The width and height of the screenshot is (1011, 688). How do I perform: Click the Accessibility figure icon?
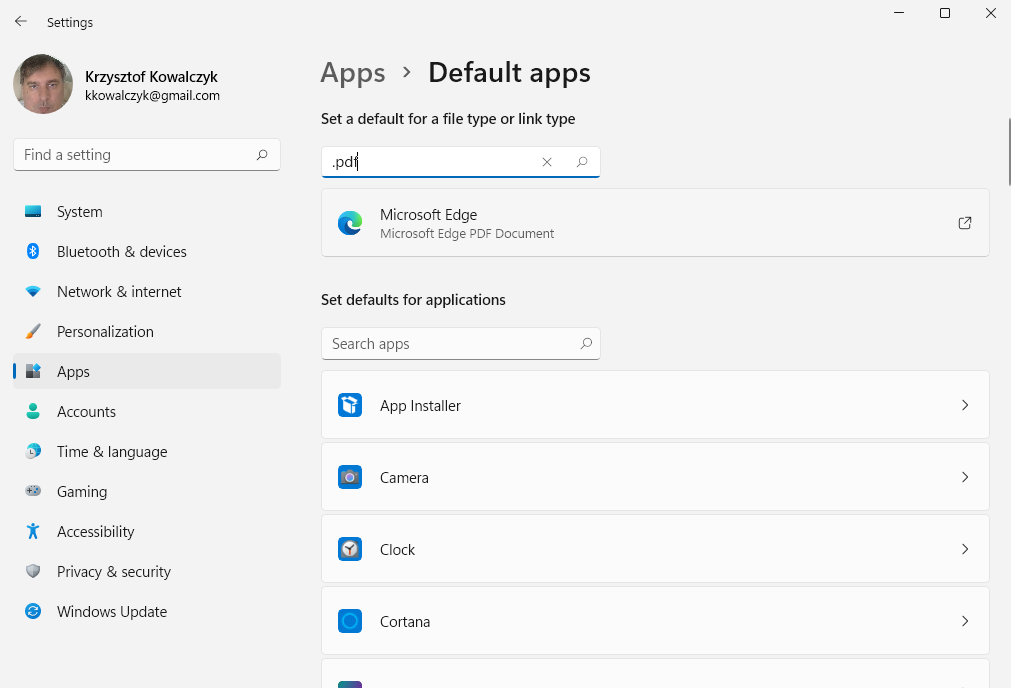pos(33,531)
